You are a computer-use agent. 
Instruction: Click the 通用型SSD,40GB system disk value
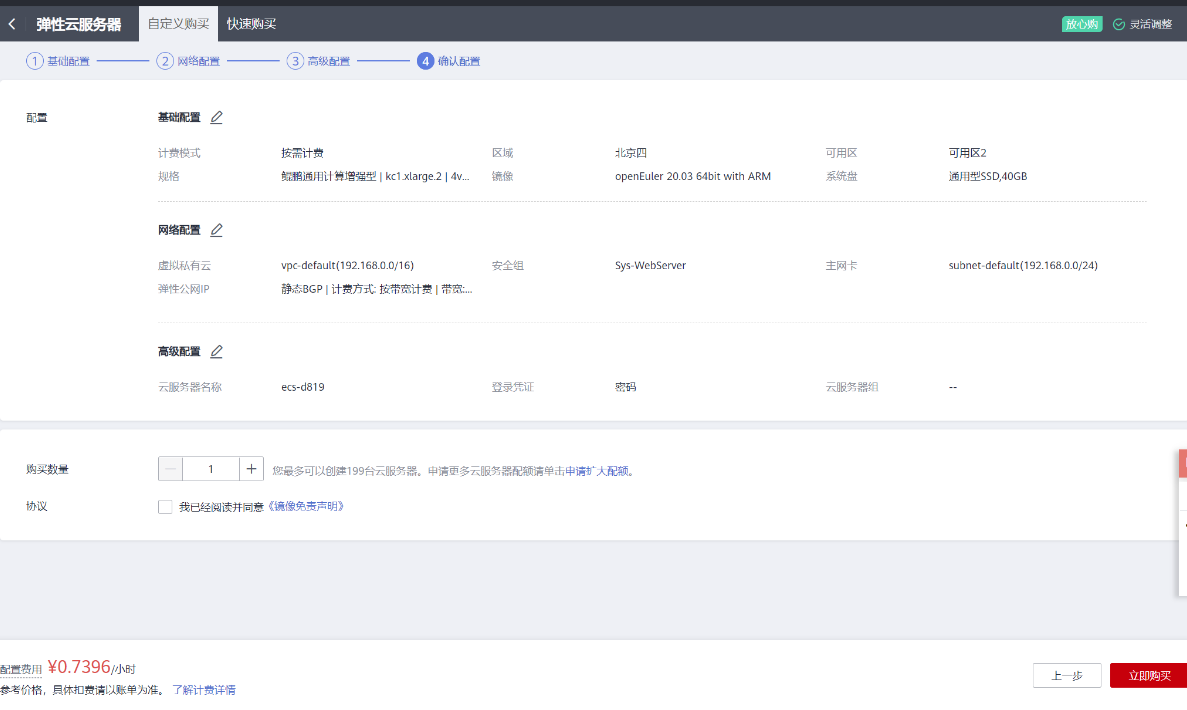click(x=988, y=176)
